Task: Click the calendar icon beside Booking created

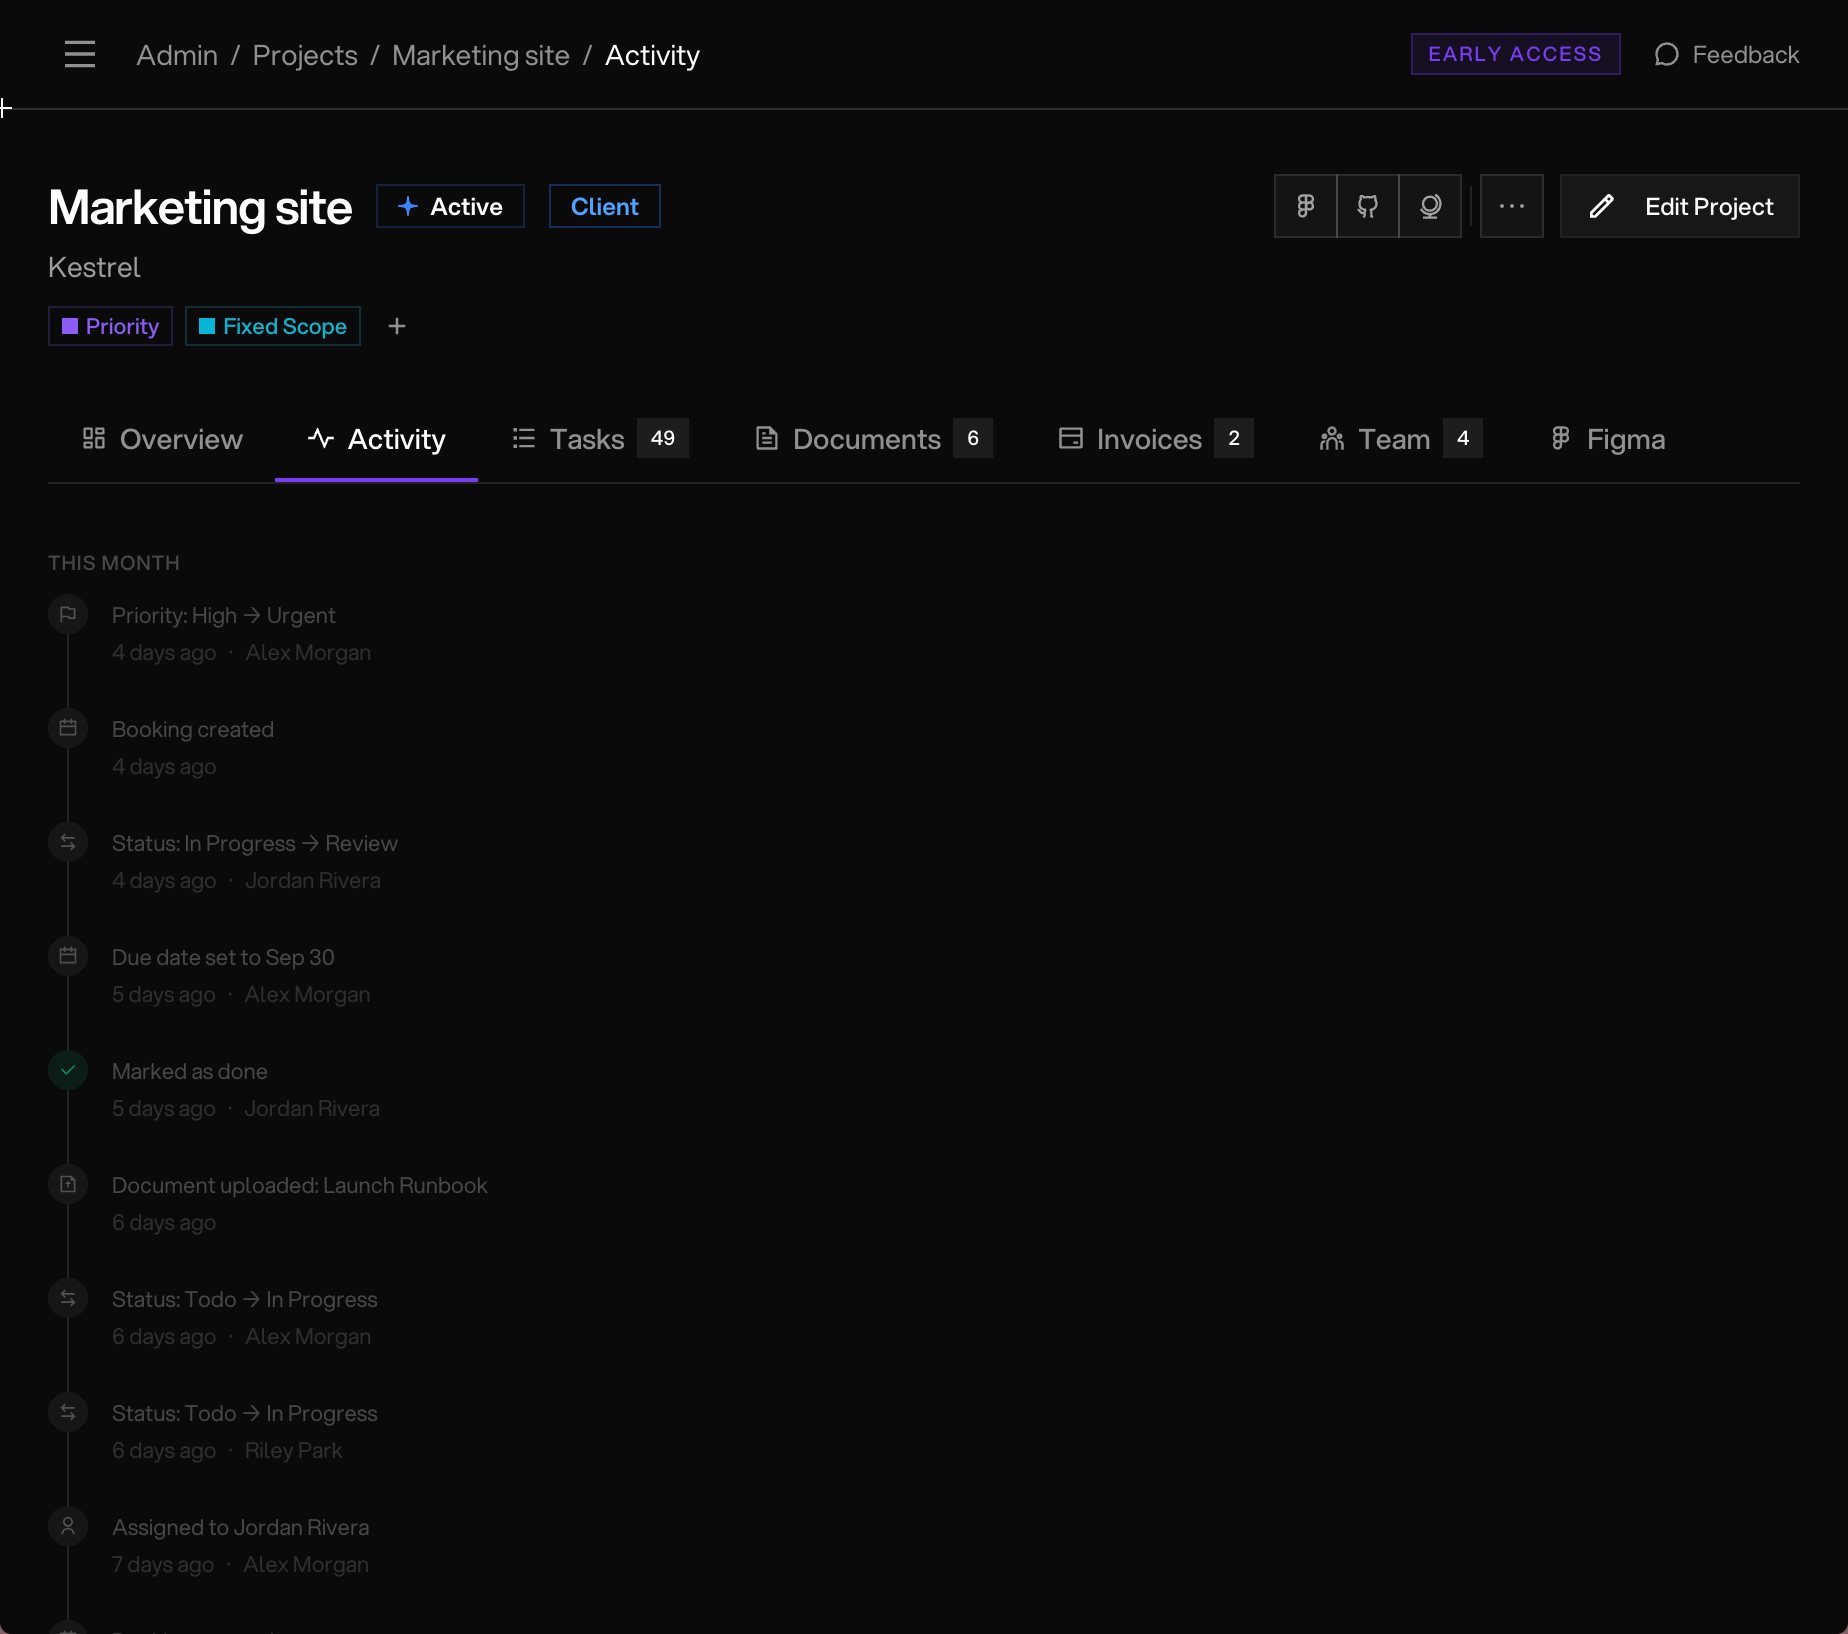Action: coord(68,728)
